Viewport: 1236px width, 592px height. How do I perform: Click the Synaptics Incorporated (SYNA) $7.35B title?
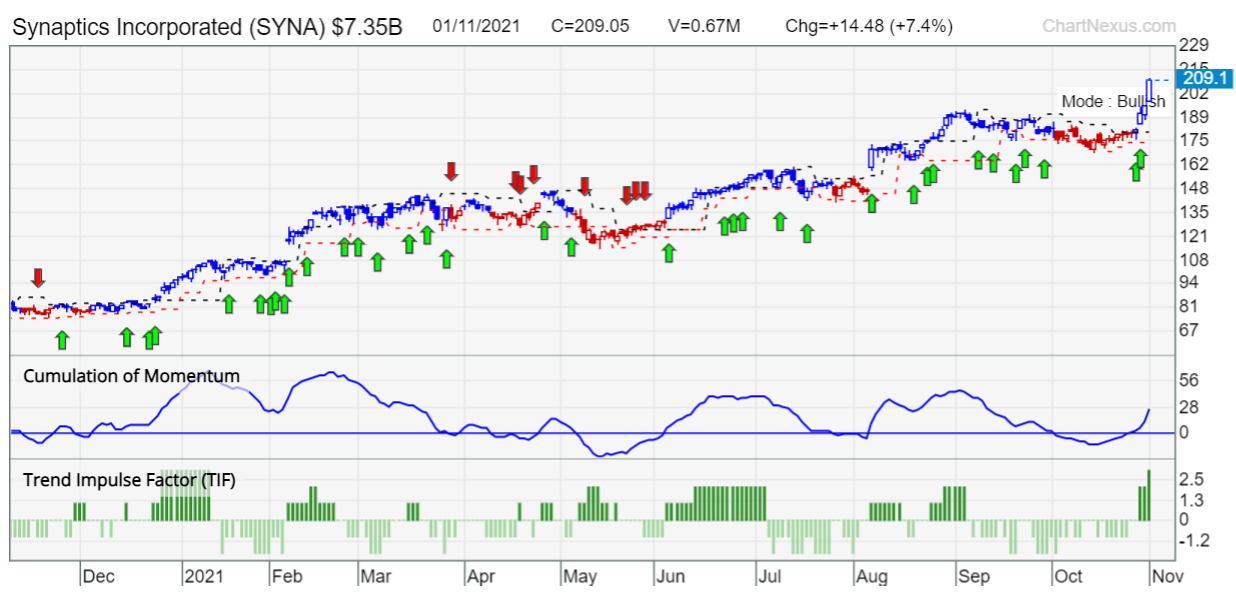point(207,26)
